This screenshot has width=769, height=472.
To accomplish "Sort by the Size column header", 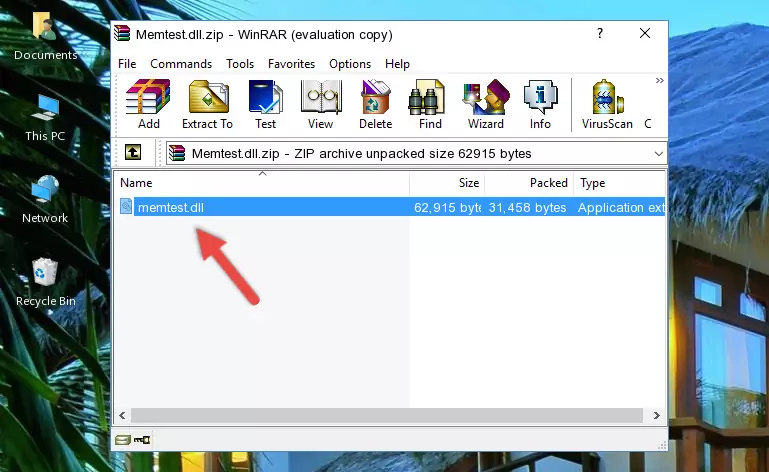I will (447, 183).
